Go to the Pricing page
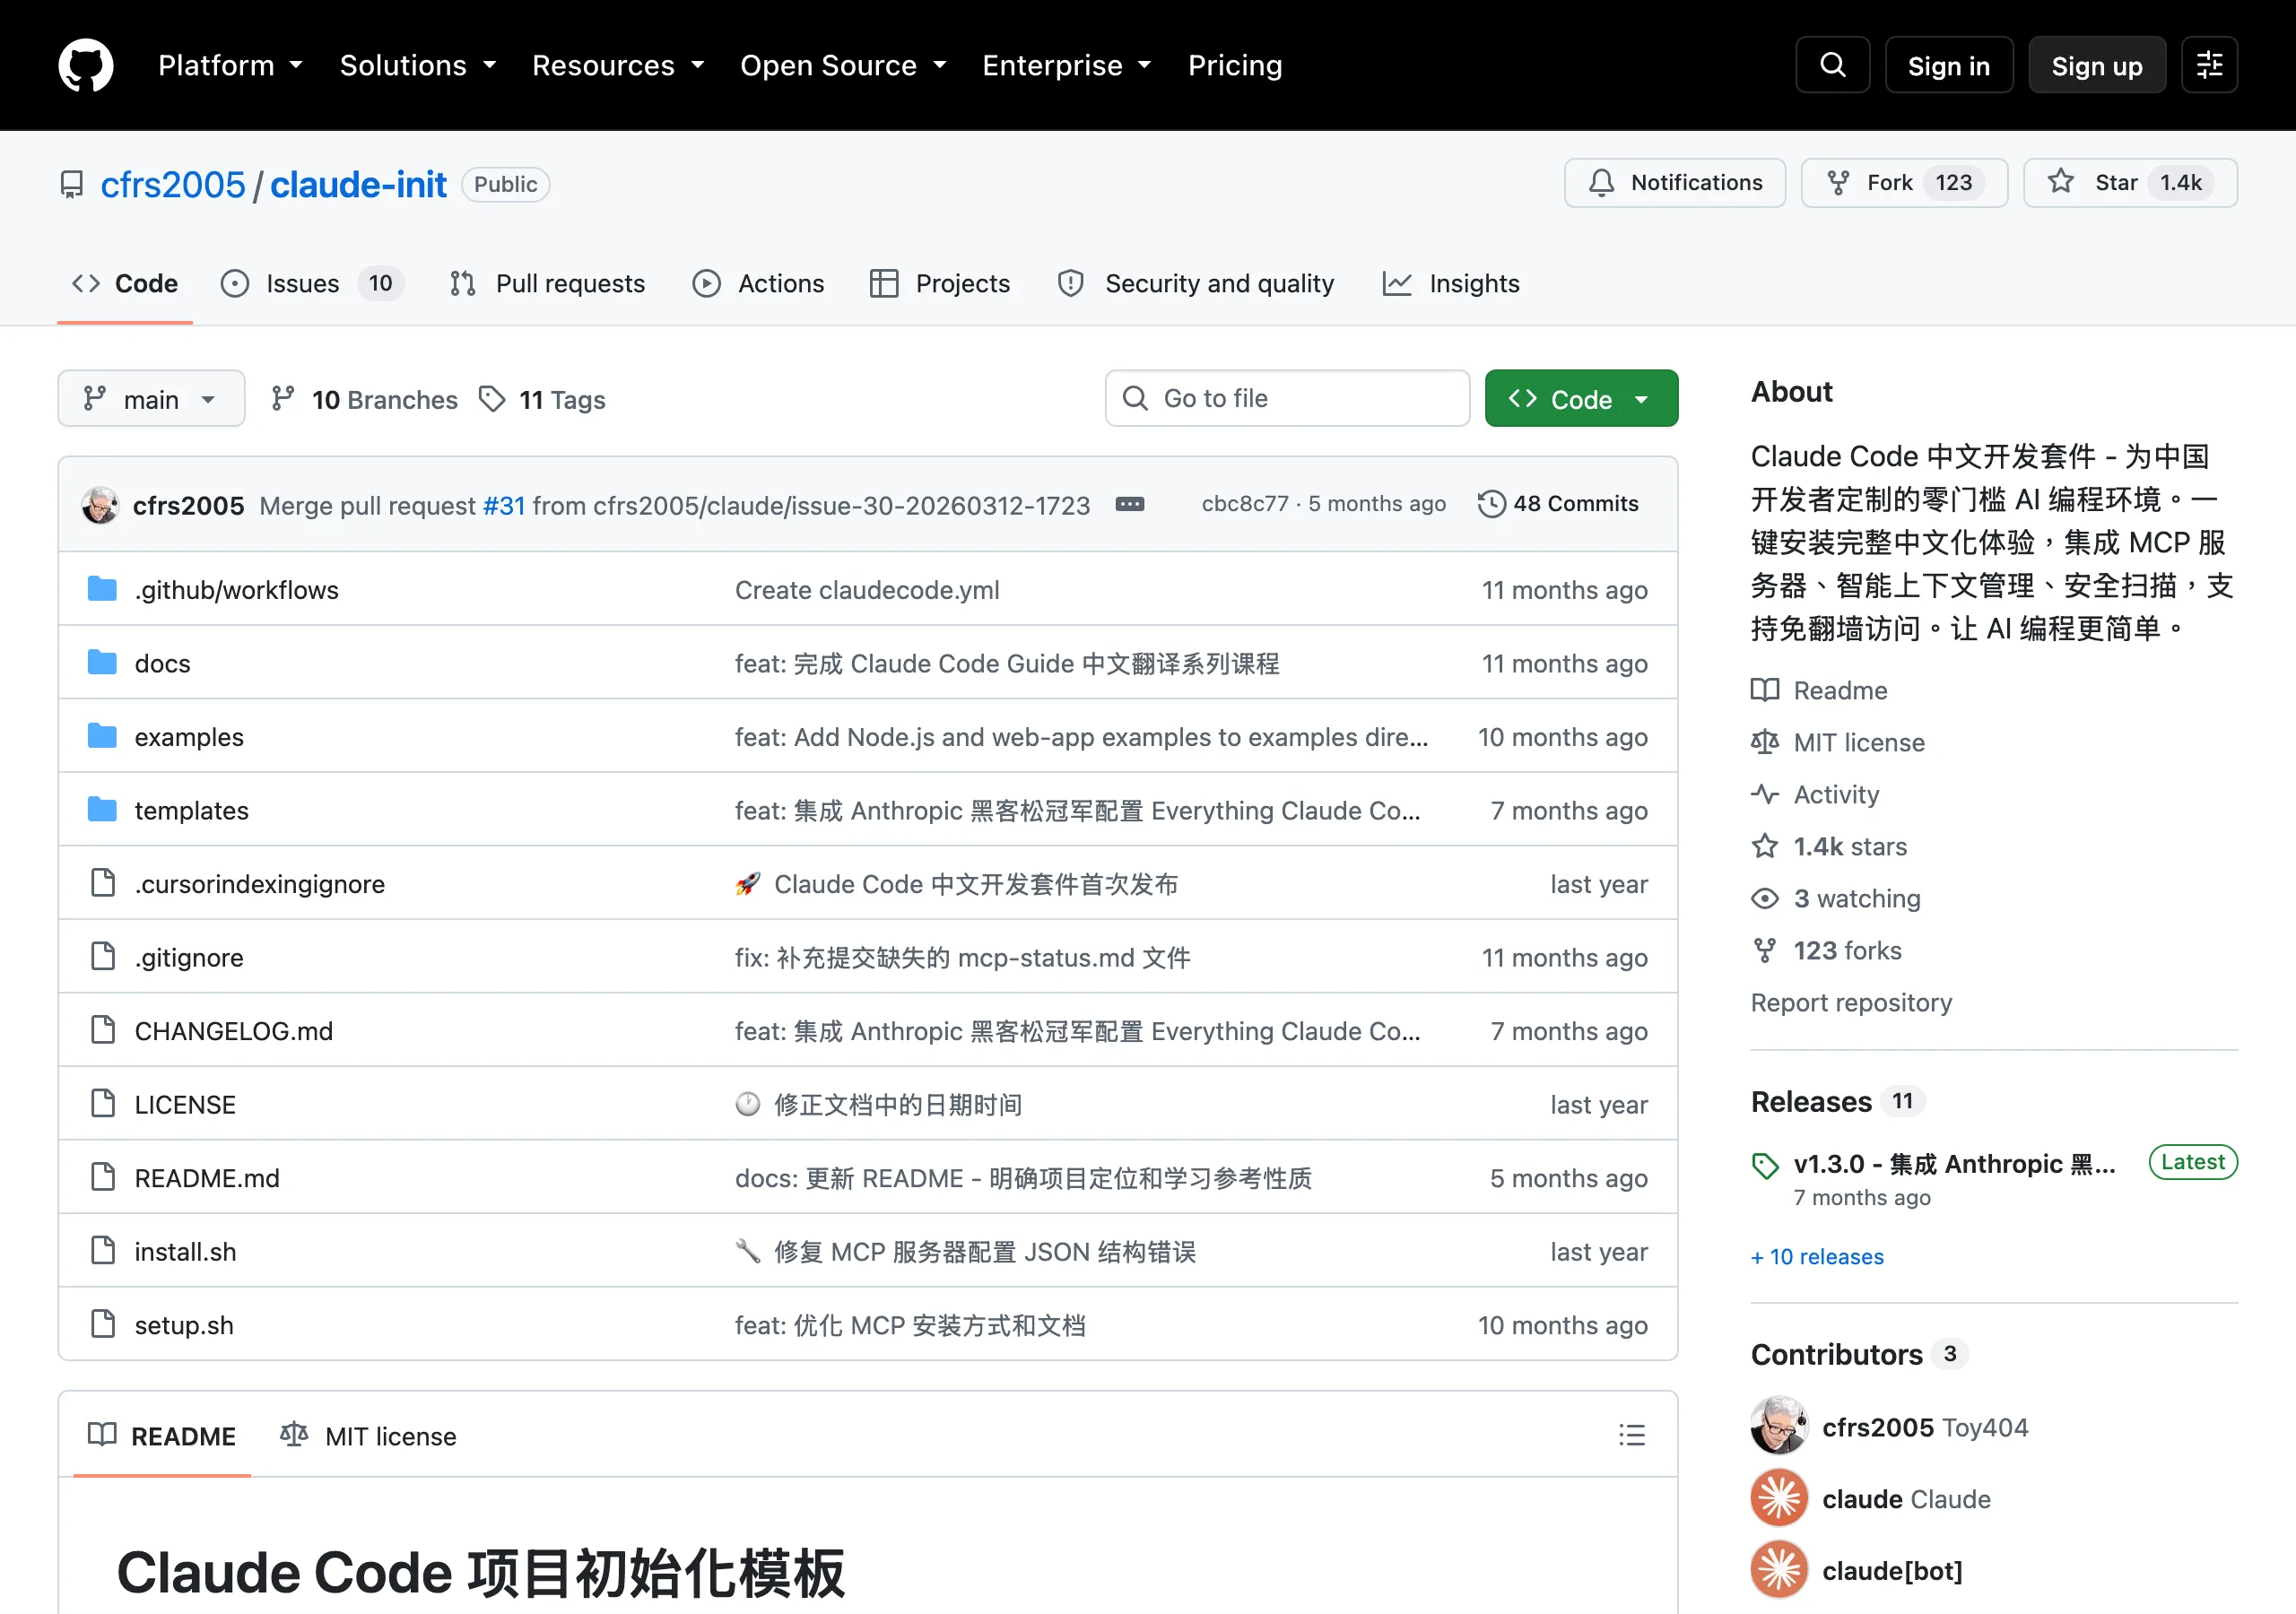Image resolution: width=2296 pixels, height=1614 pixels. [x=1234, y=65]
